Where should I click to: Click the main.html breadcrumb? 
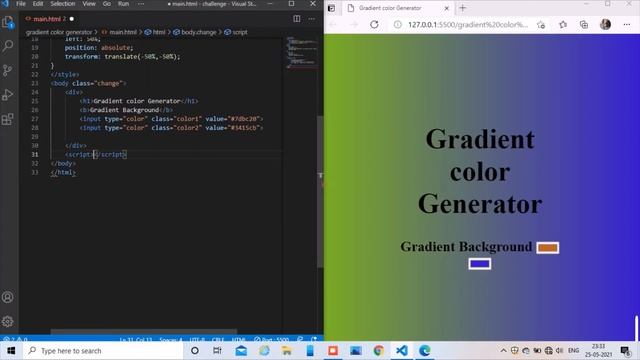pyautogui.click(x=119, y=32)
